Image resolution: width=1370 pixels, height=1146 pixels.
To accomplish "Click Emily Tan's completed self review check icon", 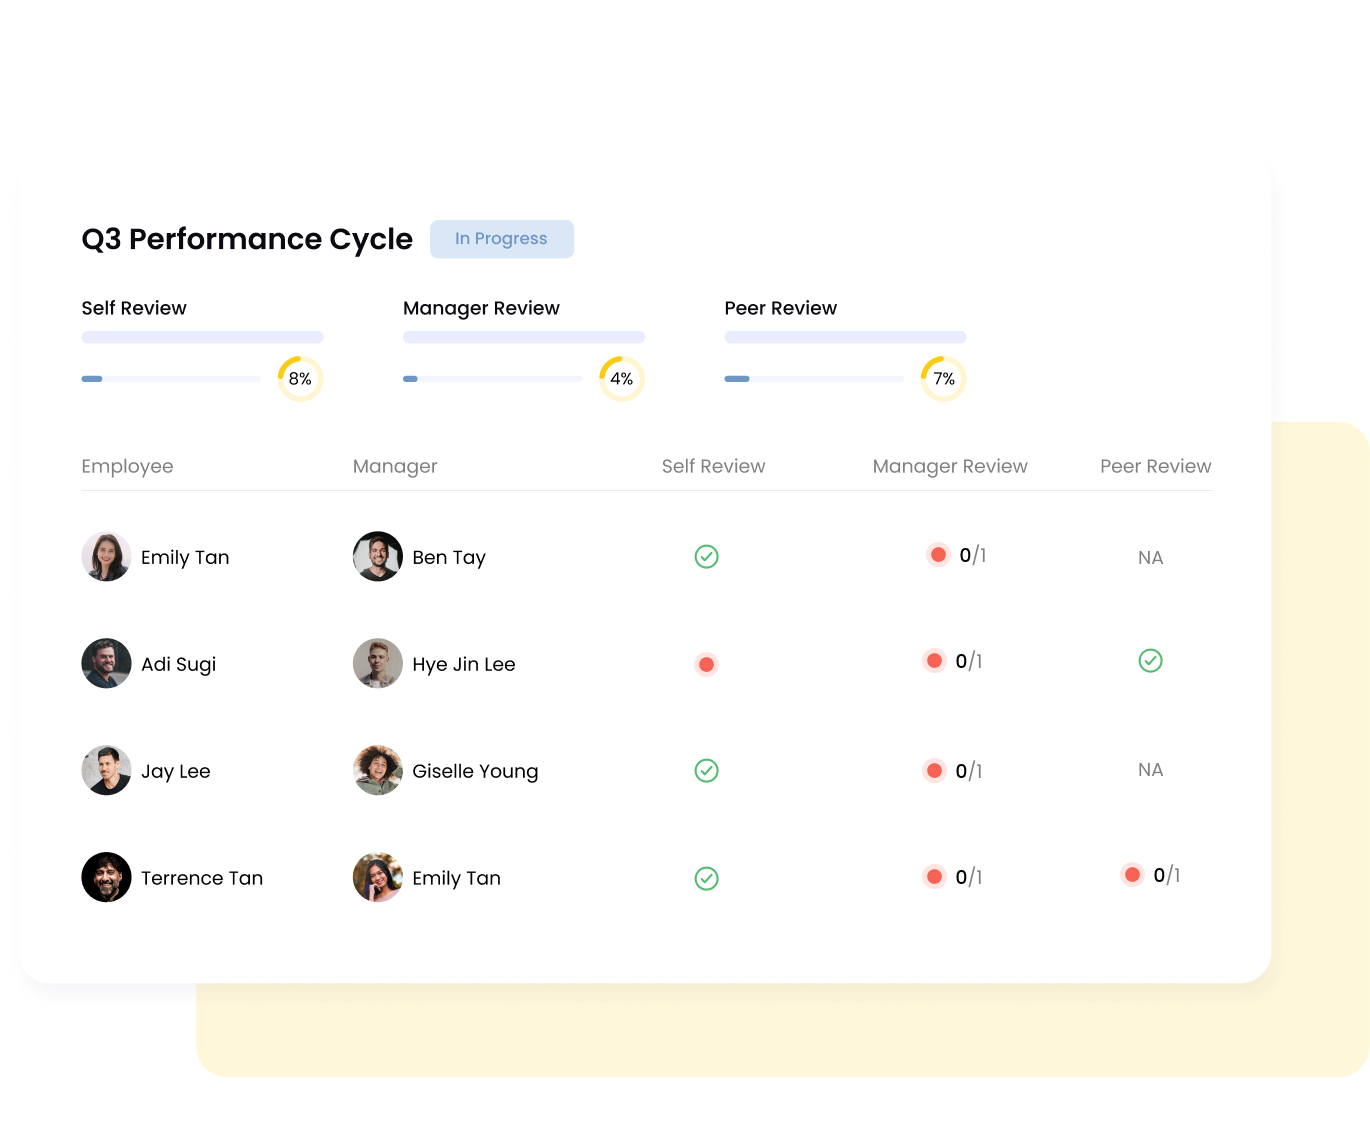I will [707, 557].
